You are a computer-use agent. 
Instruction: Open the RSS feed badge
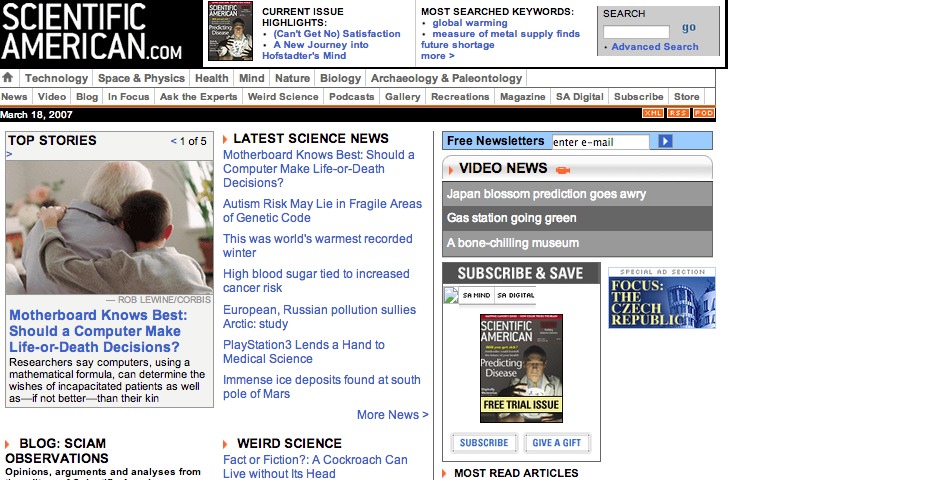pos(679,113)
